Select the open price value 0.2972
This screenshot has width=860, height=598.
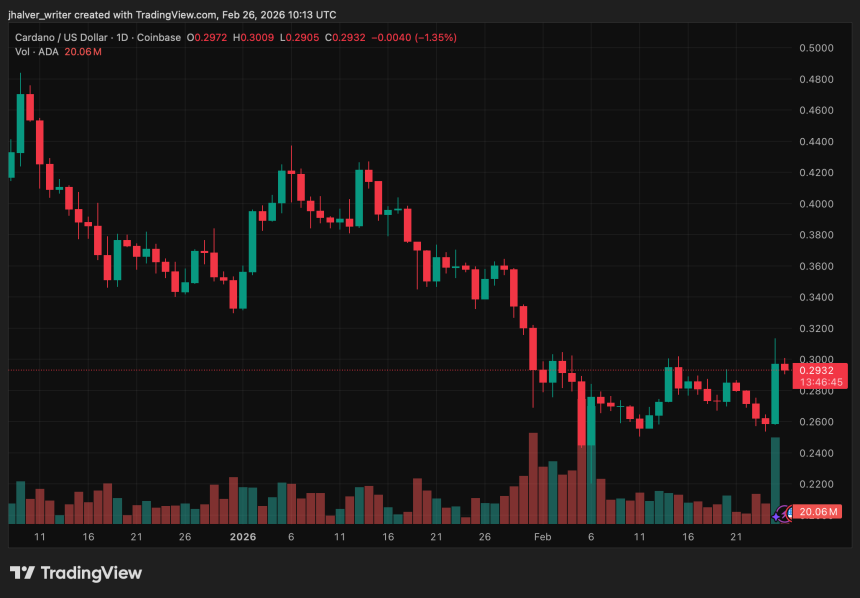[x=205, y=37]
